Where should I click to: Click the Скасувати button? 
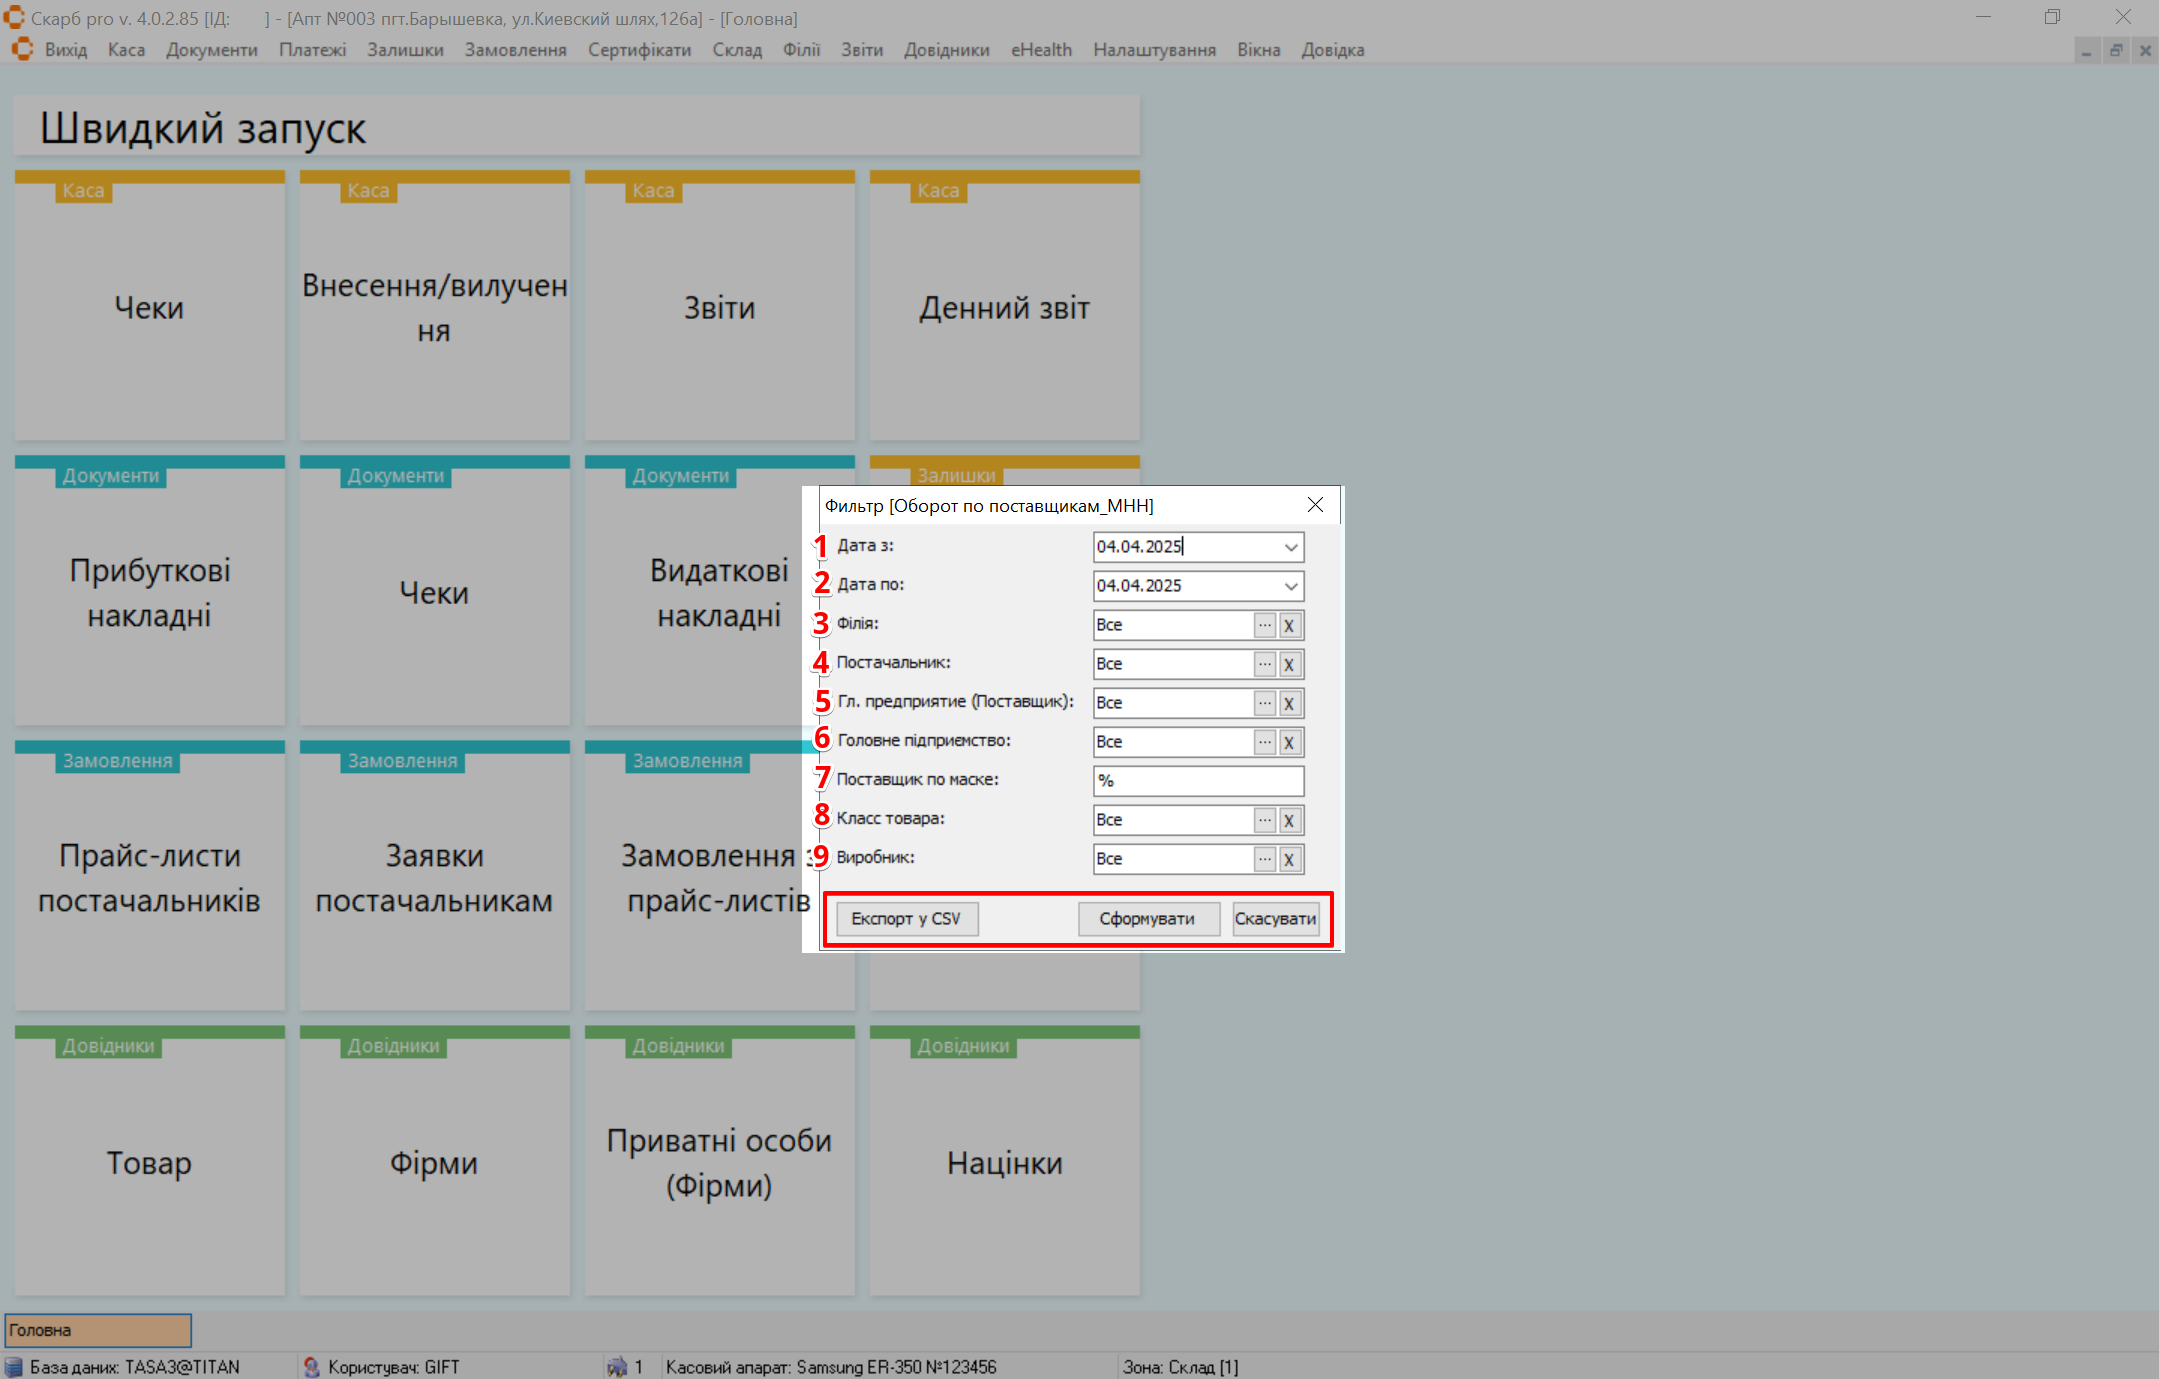pos(1275,919)
